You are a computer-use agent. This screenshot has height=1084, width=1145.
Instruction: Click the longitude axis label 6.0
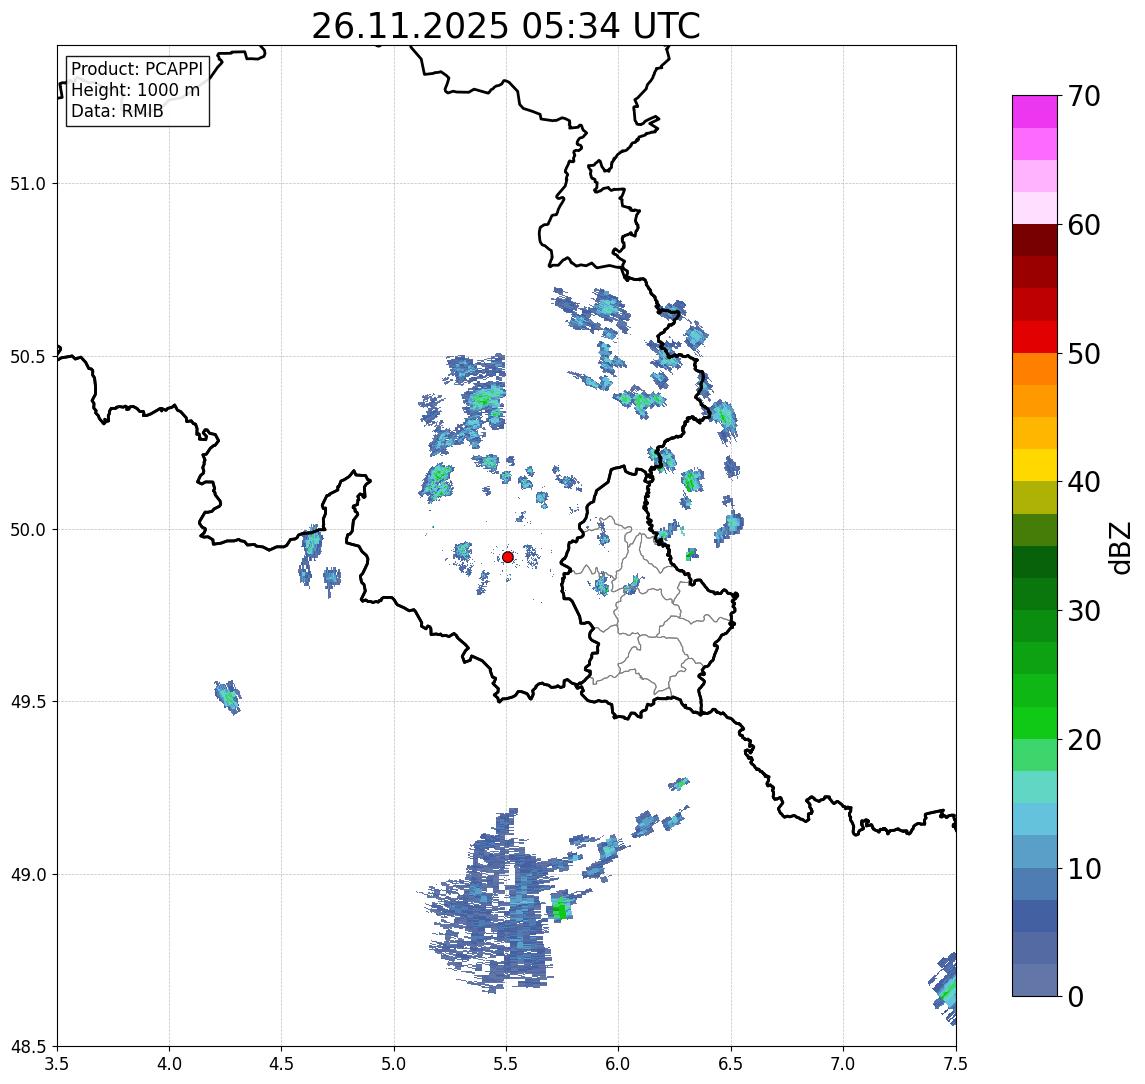pos(619,1064)
